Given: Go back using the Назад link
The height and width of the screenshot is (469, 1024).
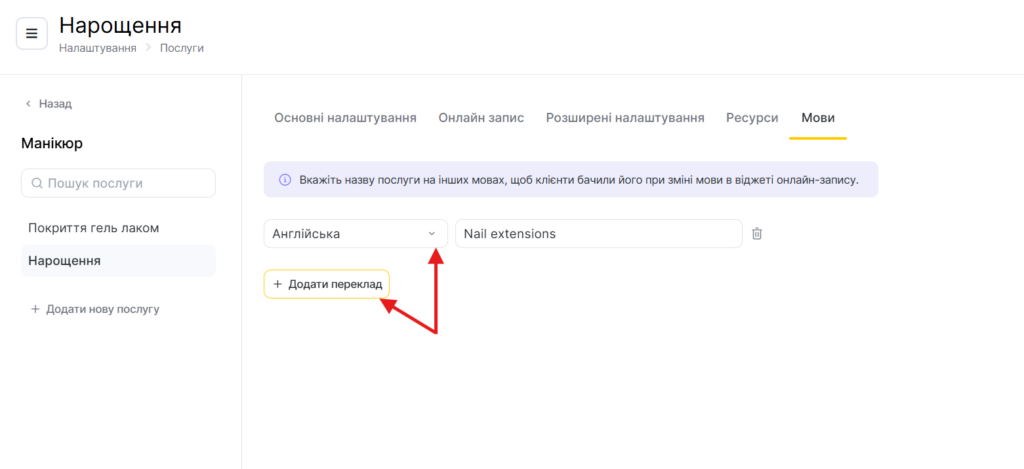Looking at the screenshot, I should [48, 103].
